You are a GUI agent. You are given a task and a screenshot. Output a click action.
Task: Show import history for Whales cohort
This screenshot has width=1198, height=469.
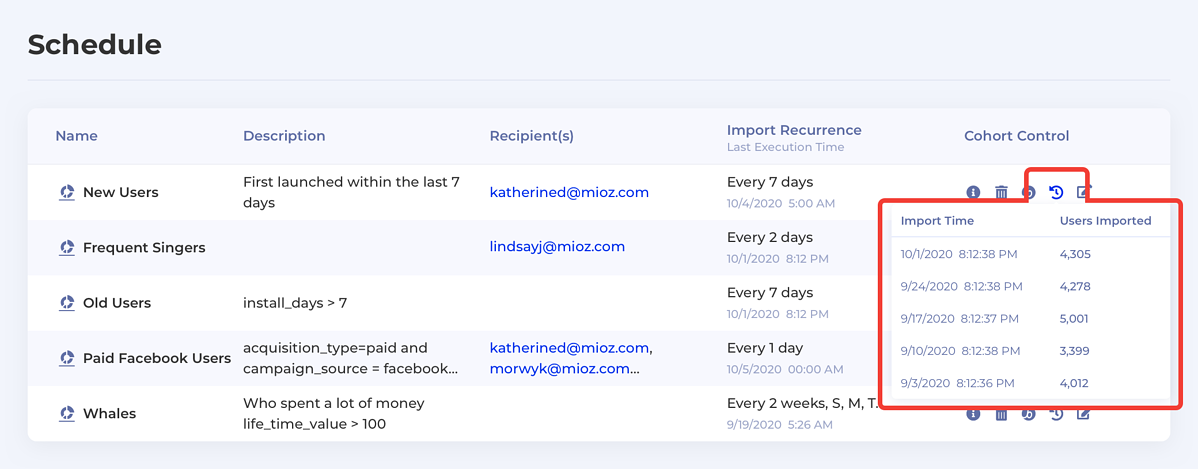pos(1056,414)
